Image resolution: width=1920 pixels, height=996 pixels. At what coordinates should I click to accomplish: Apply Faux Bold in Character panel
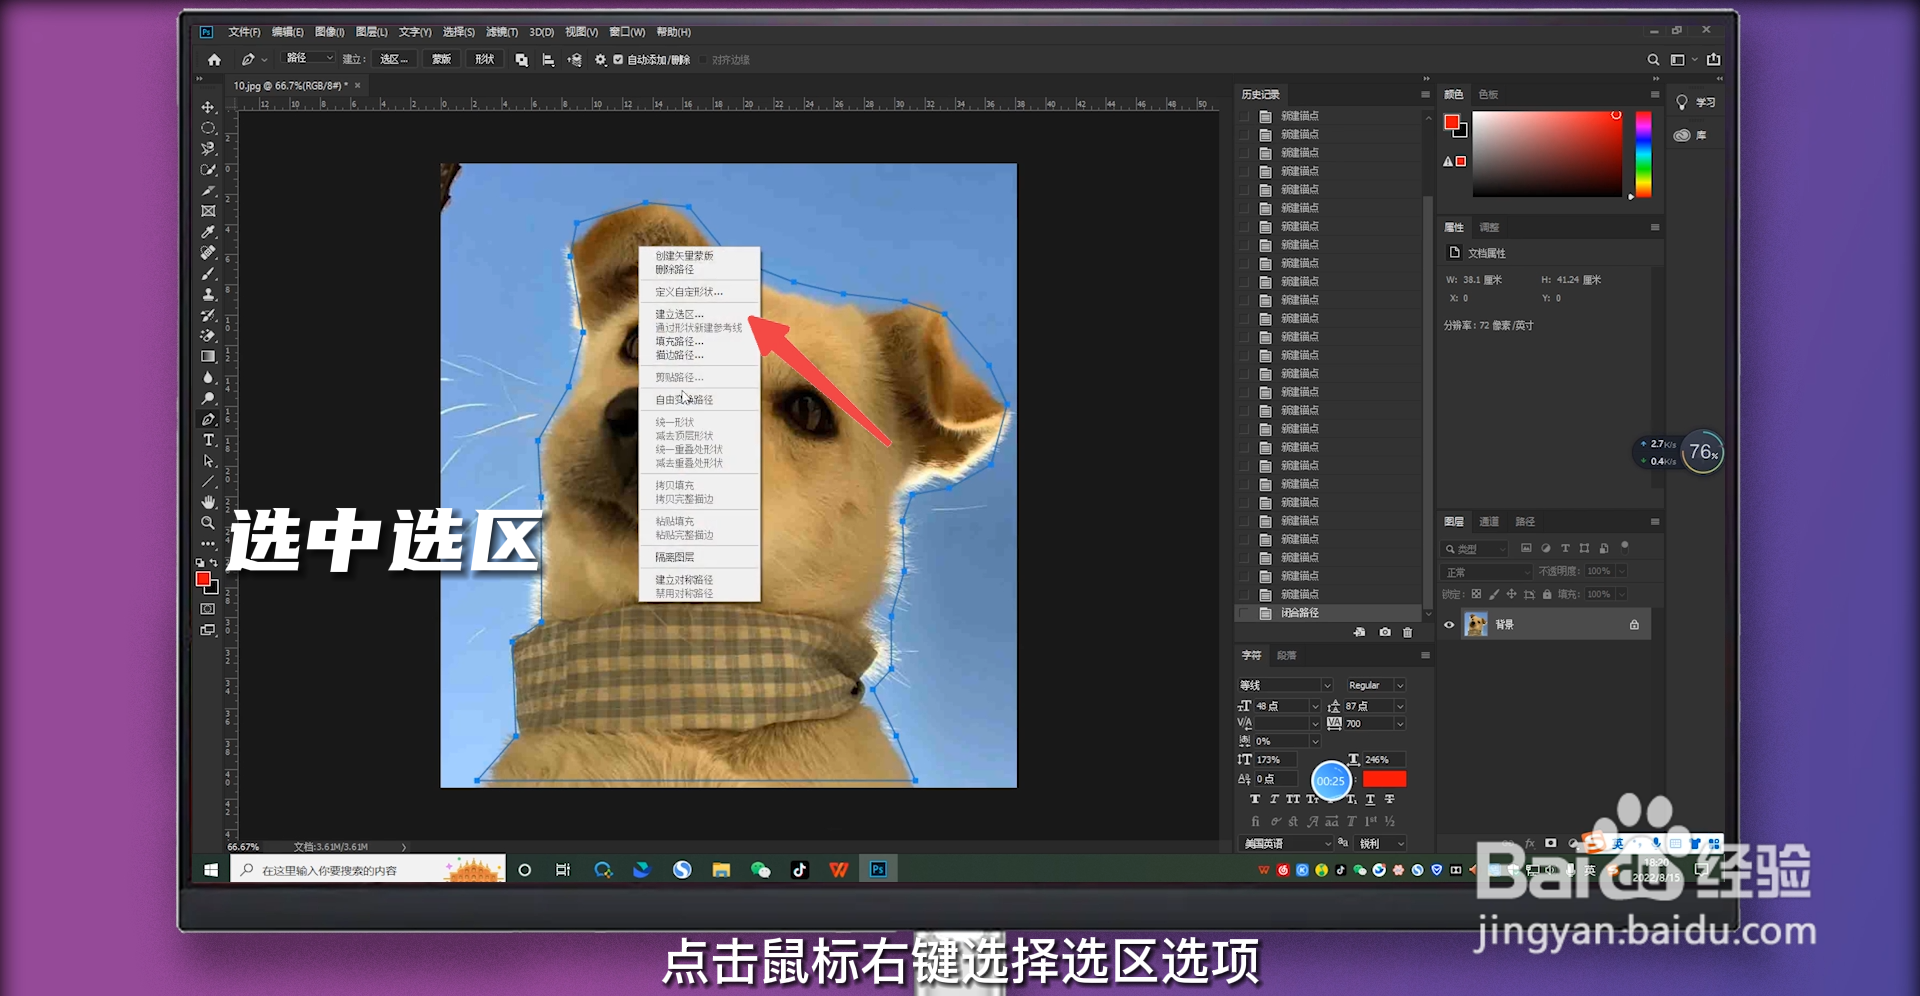(1255, 799)
